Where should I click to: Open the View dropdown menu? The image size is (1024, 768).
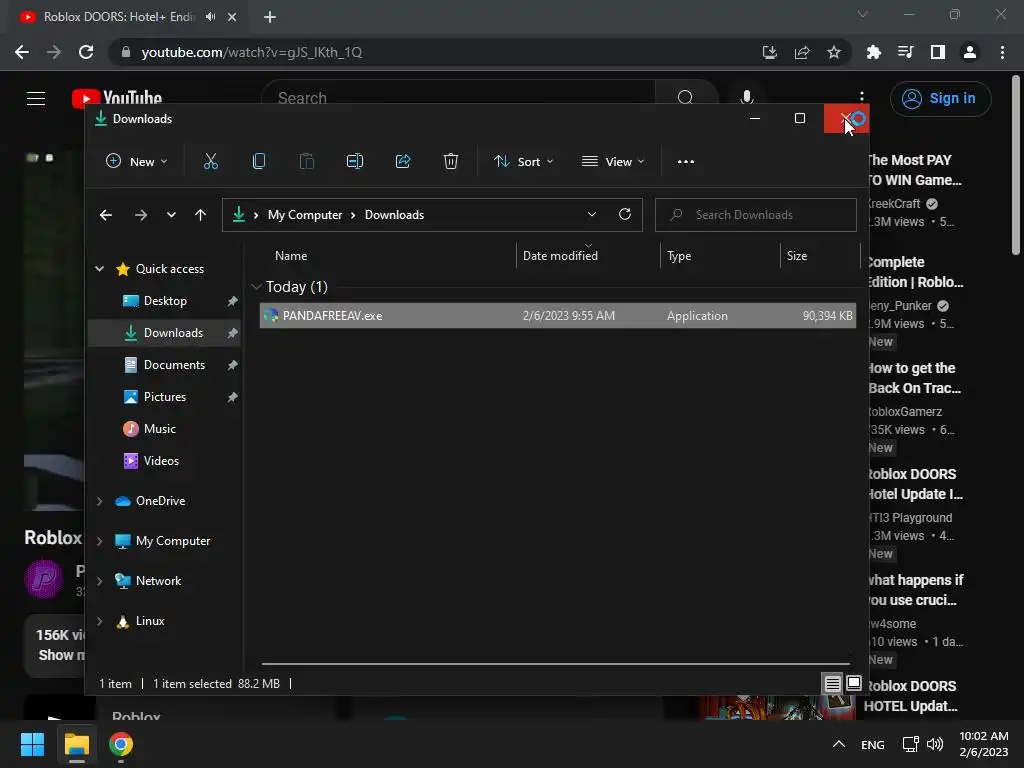[613, 161]
